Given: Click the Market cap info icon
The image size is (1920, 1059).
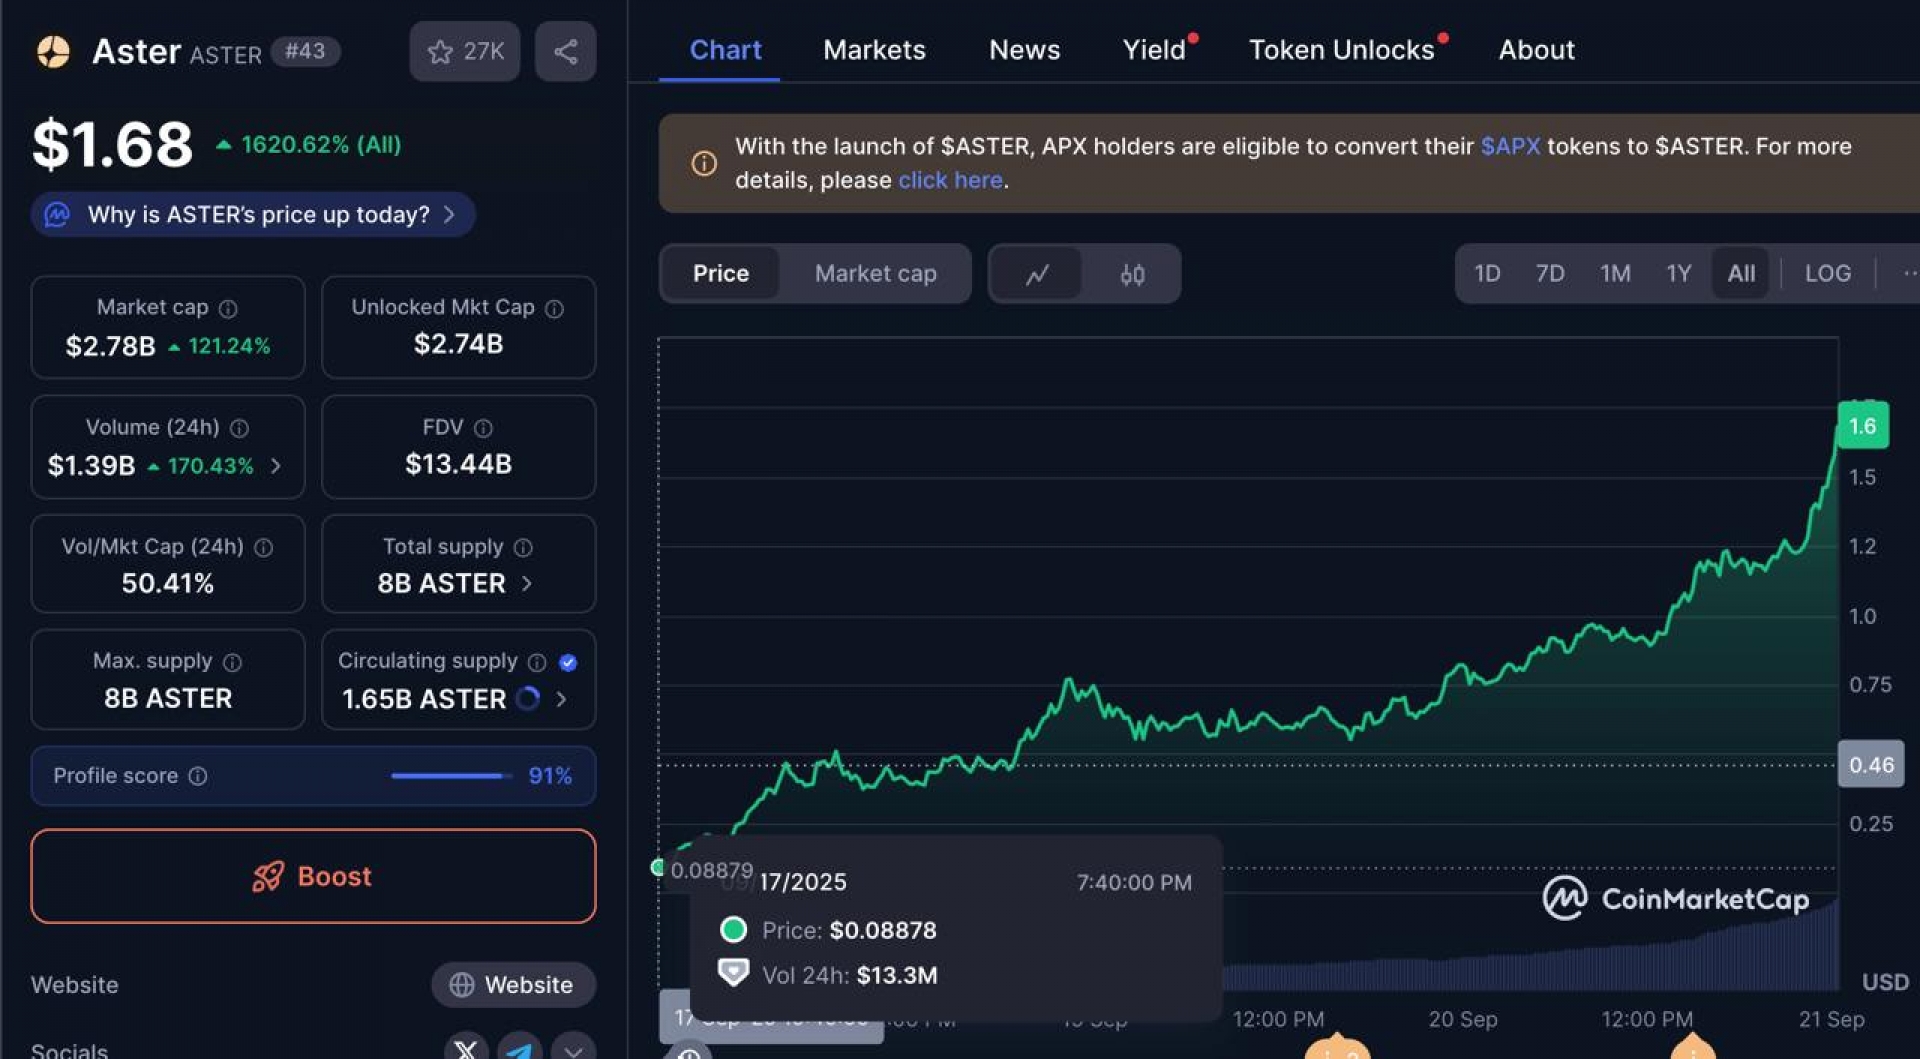Looking at the screenshot, I should pyautogui.click(x=228, y=309).
